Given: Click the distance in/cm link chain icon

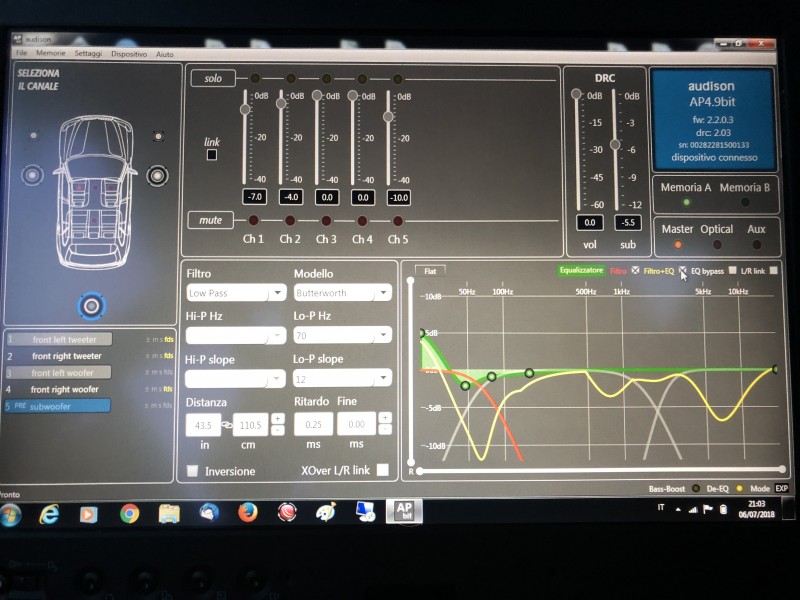Looking at the screenshot, I should tap(227, 424).
